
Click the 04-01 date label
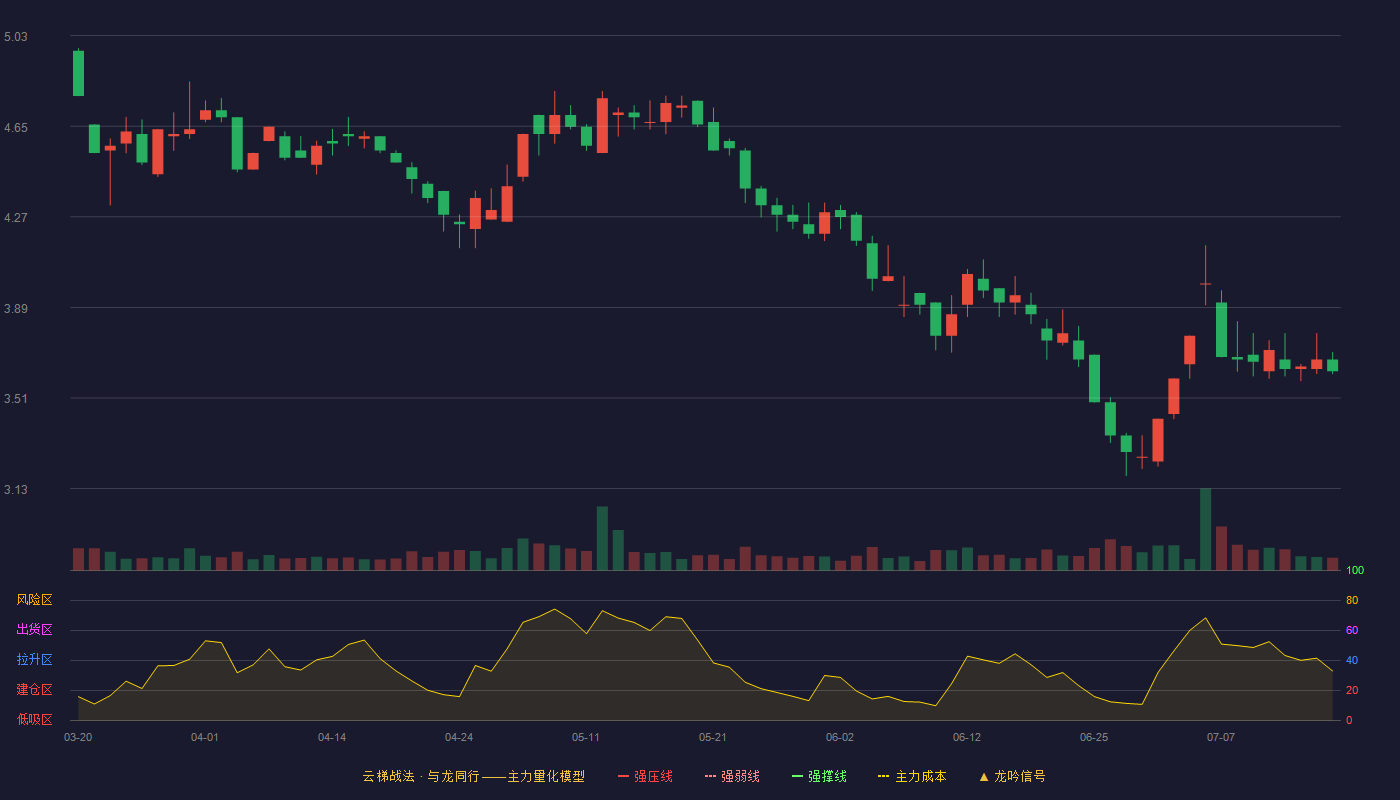(205, 737)
